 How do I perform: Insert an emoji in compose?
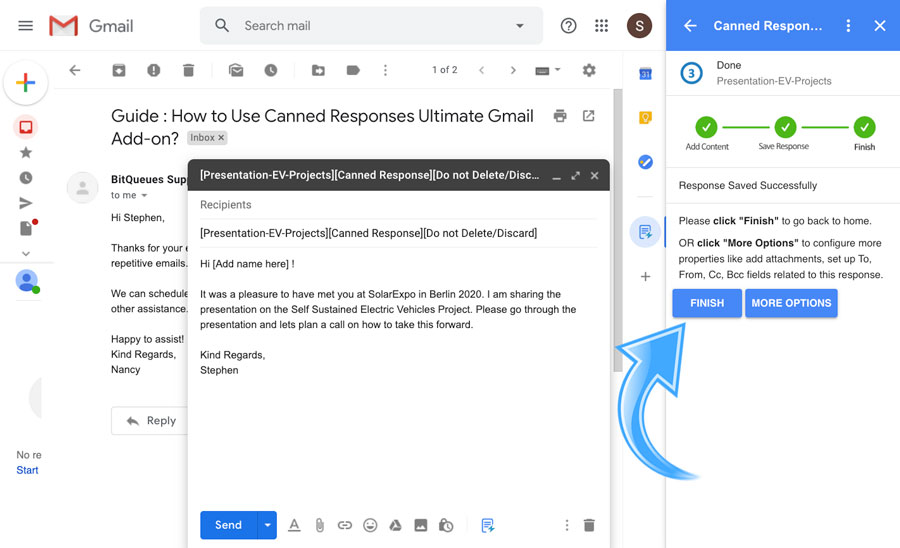pos(370,525)
